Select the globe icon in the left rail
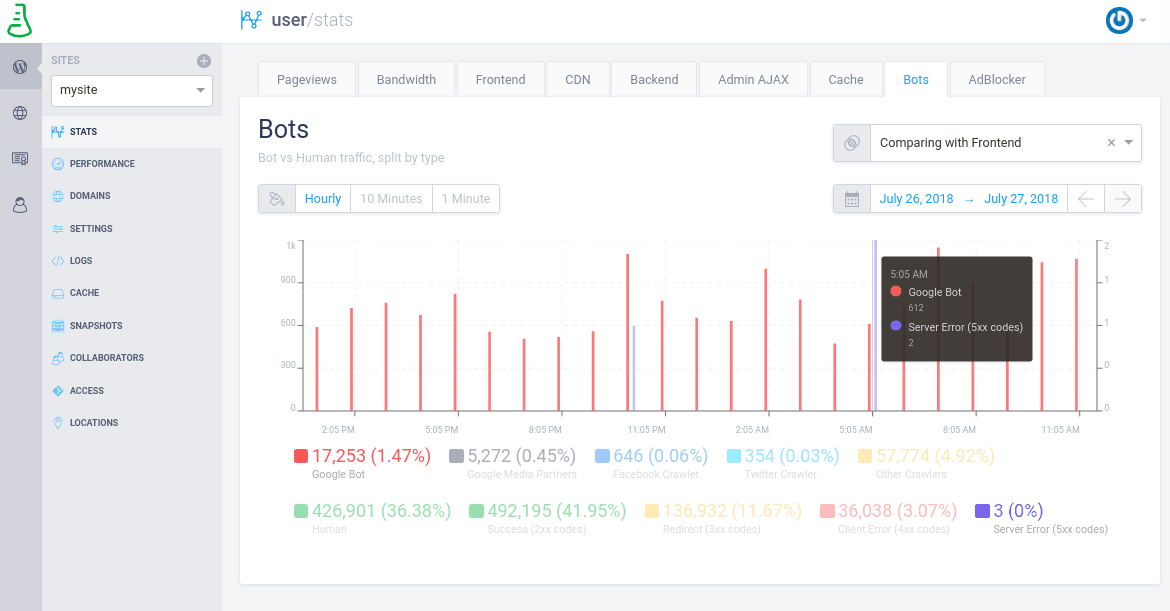 (20, 113)
